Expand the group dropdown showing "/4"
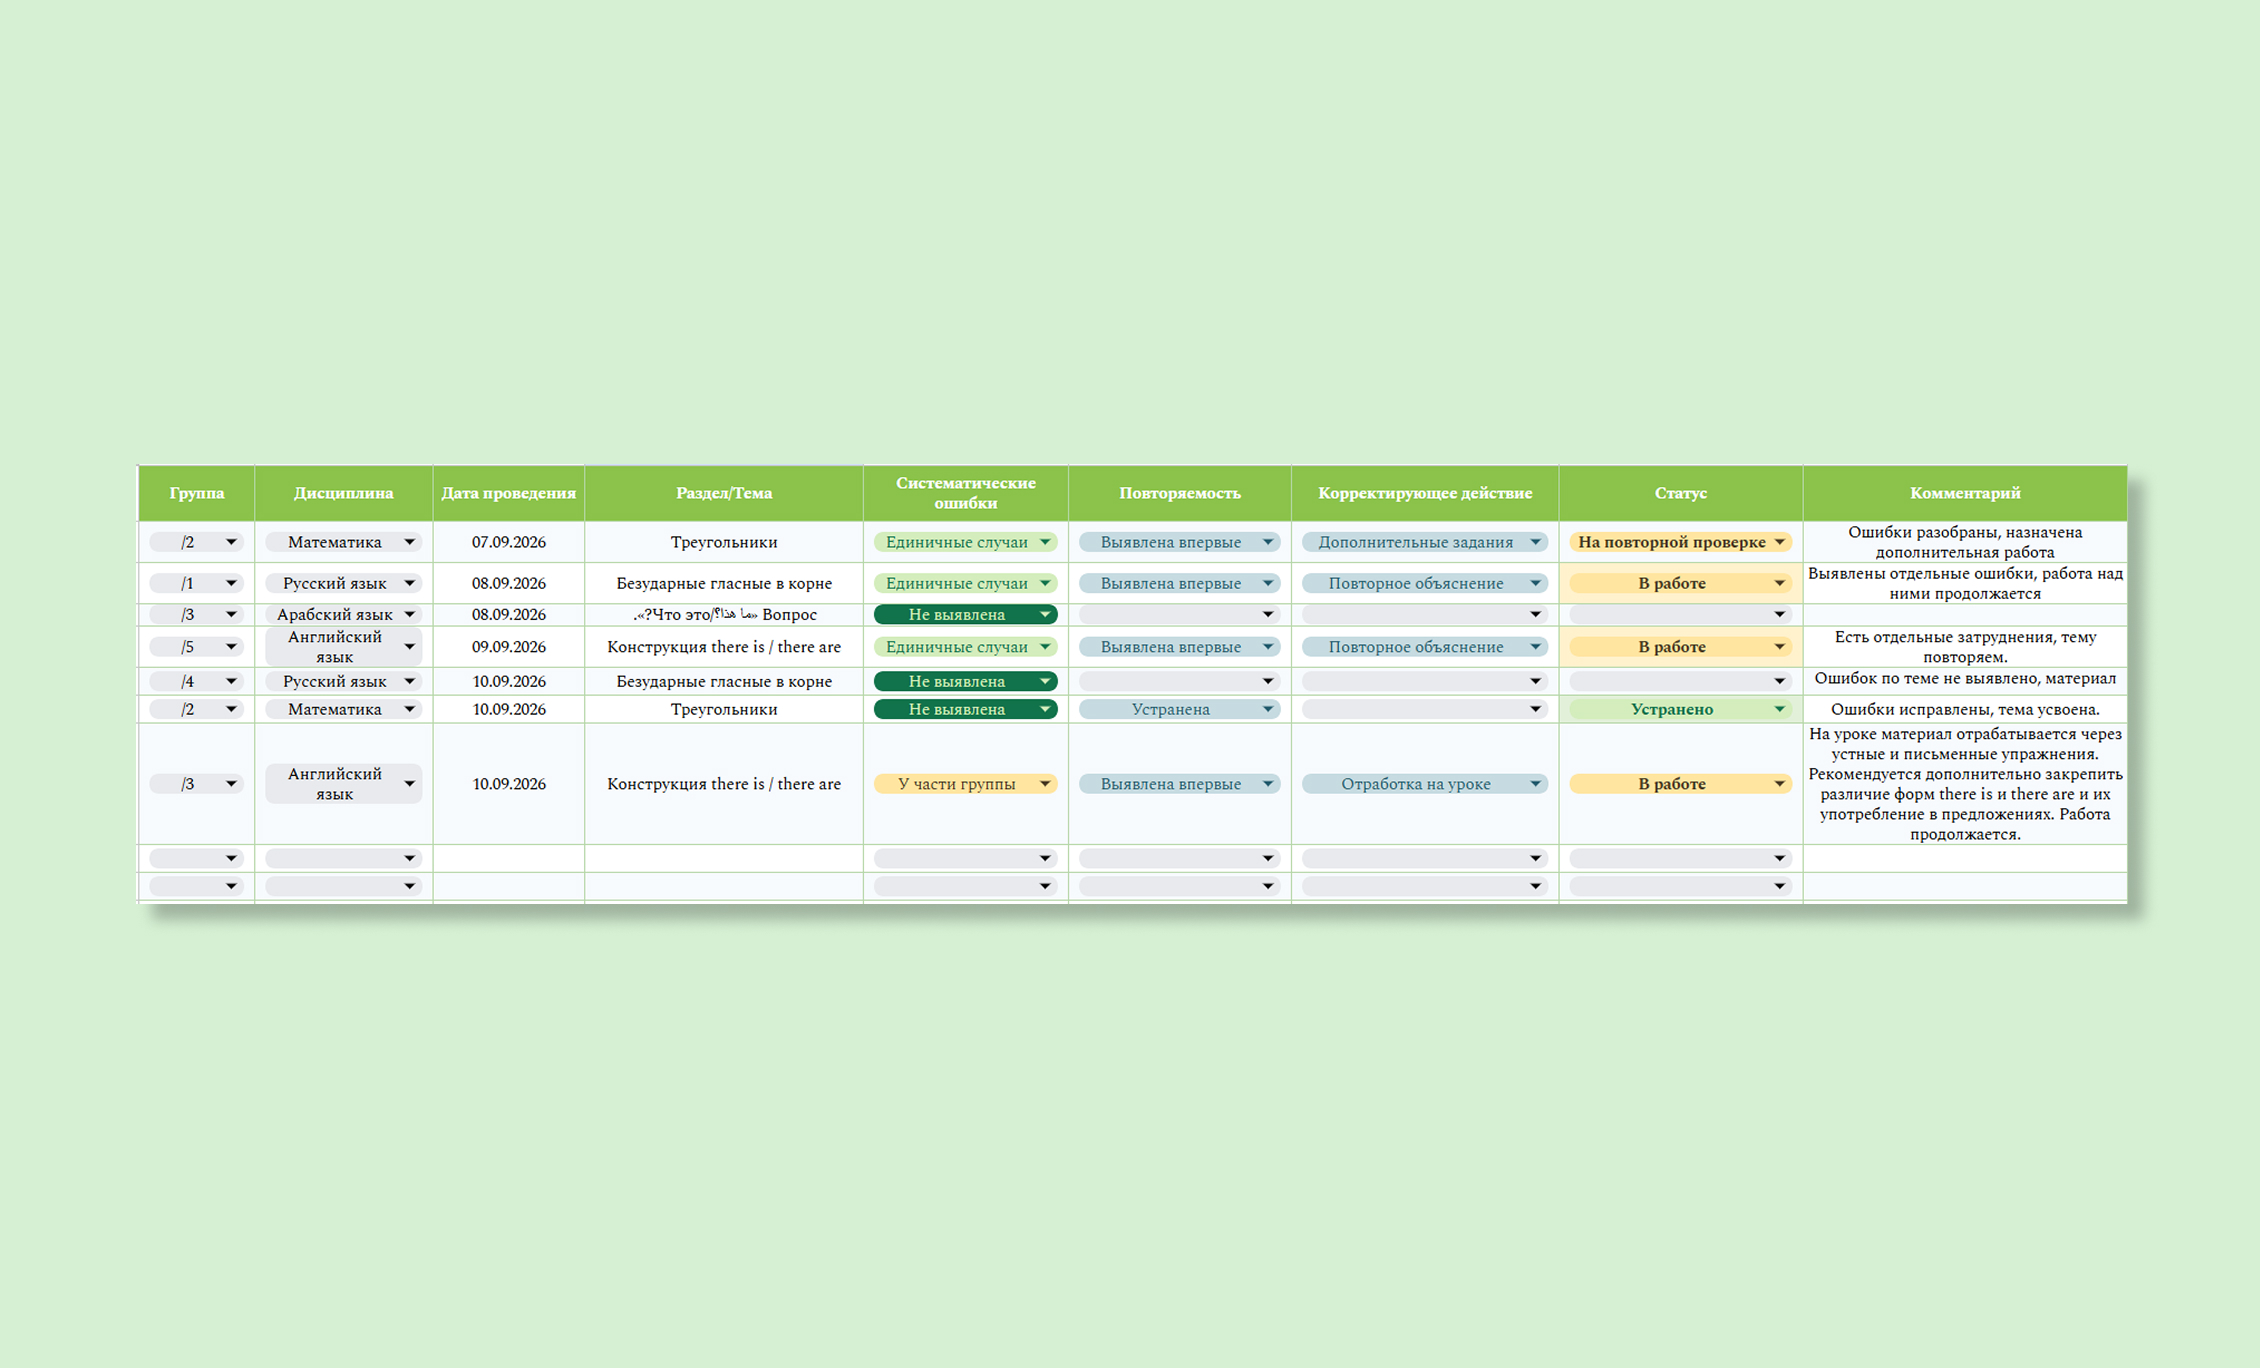 196,681
